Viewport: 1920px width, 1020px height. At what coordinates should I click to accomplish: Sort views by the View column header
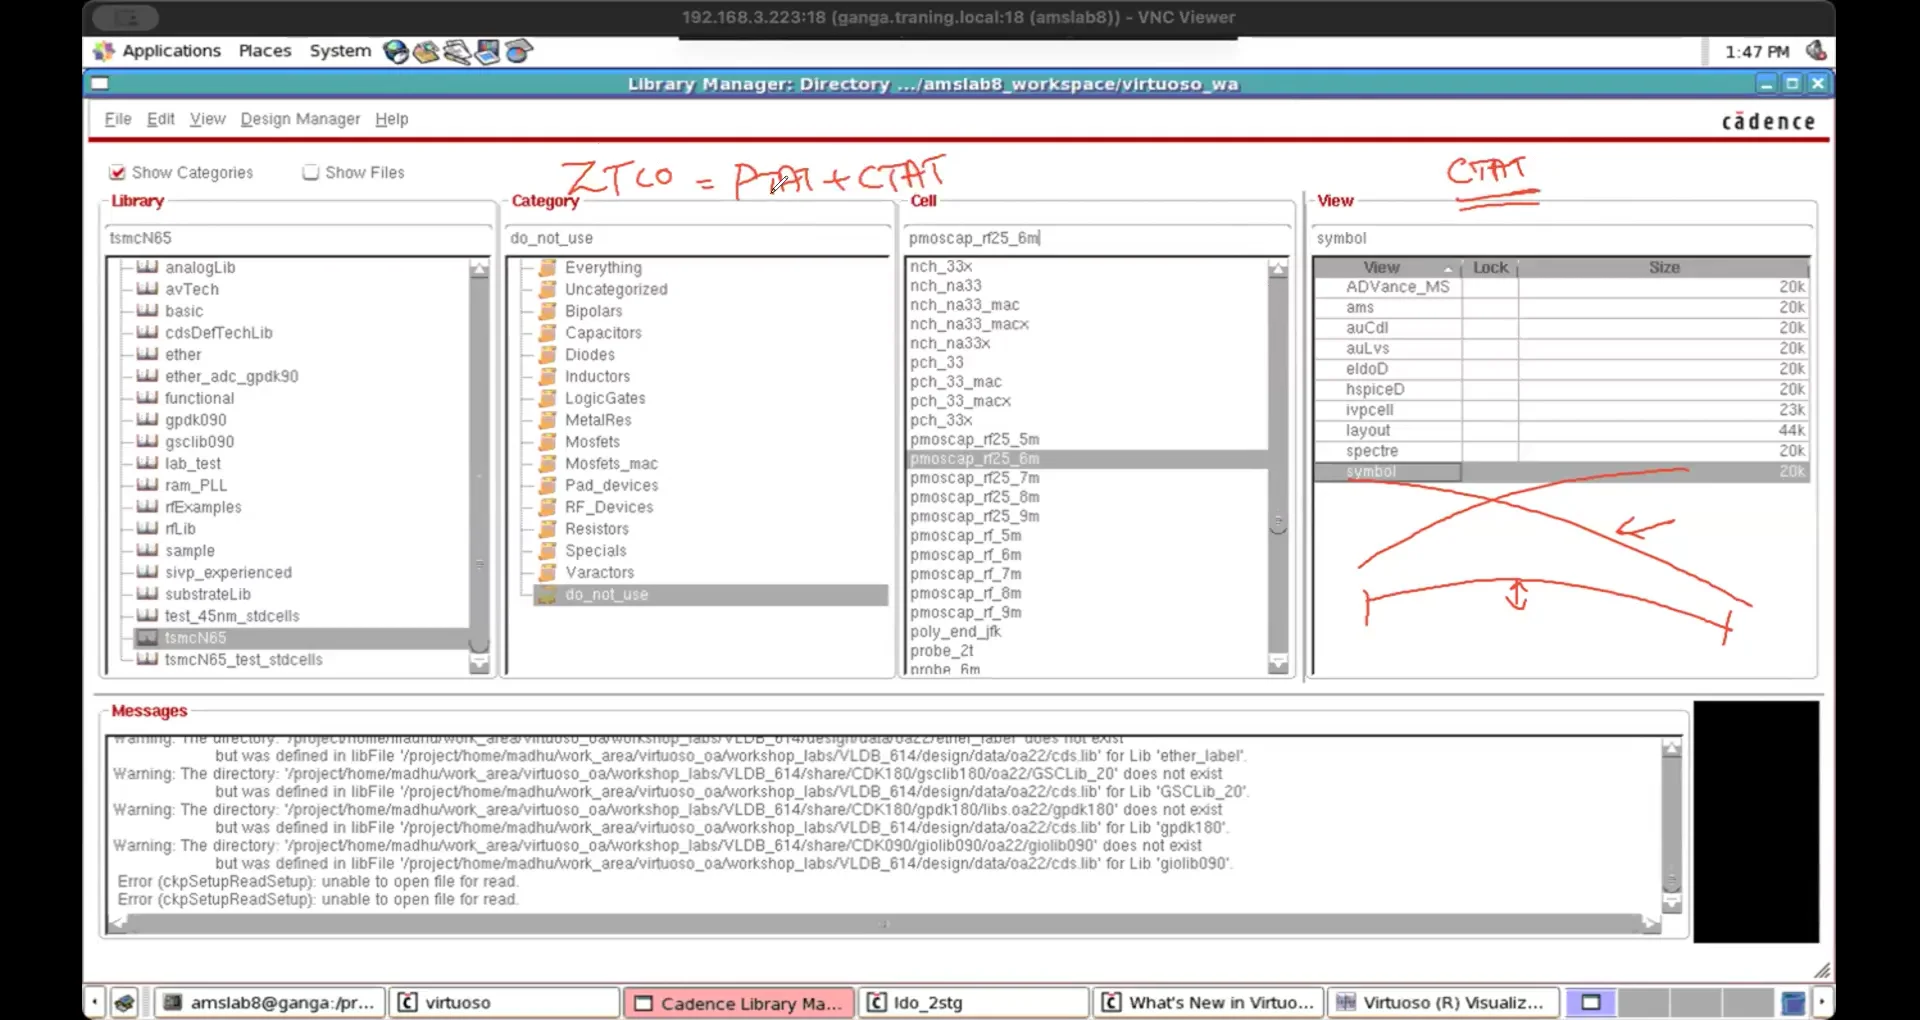[x=1387, y=268]
